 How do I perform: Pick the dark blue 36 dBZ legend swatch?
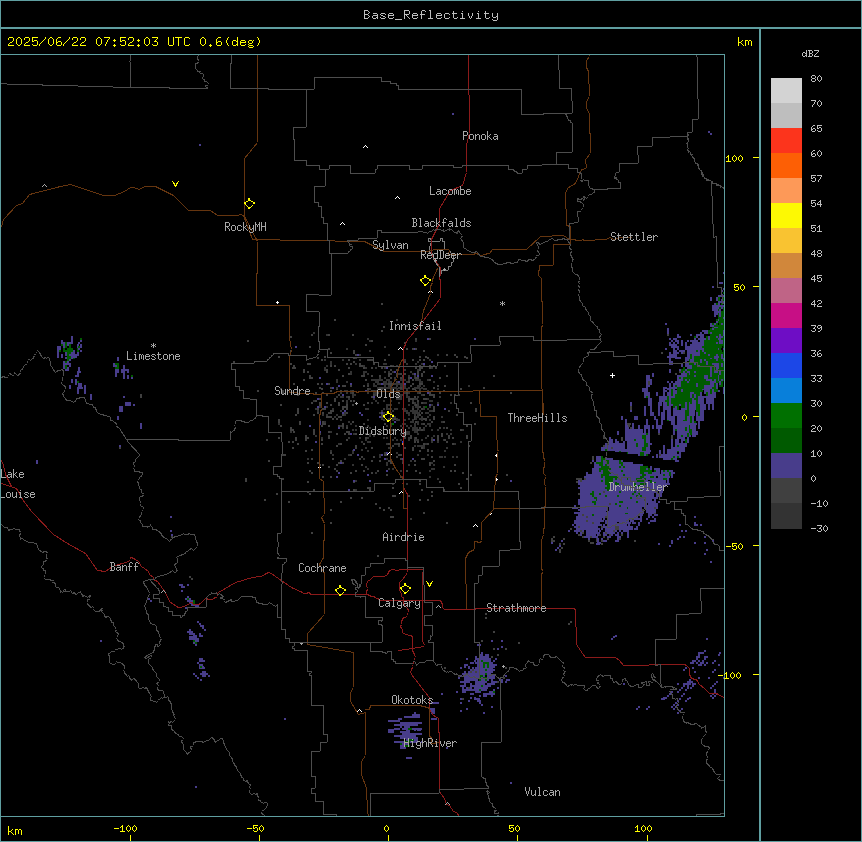(x=786, y=365)
